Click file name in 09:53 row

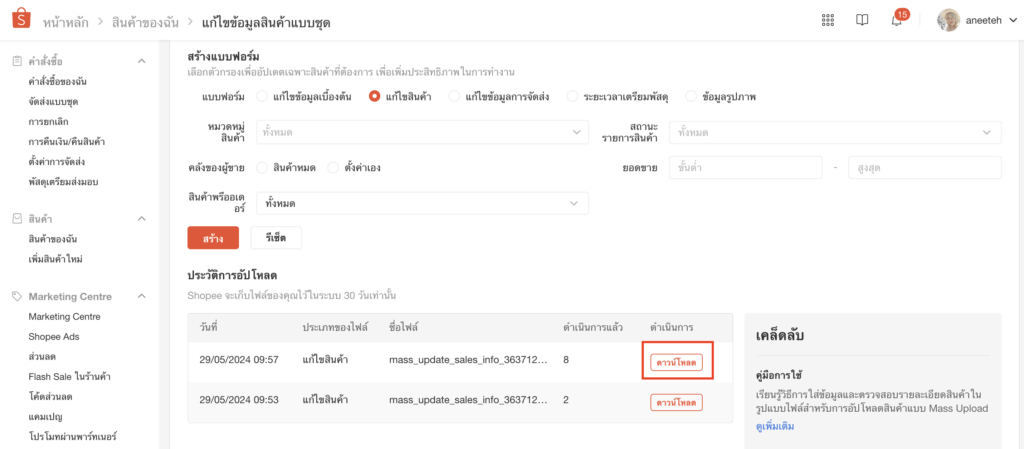[x=466, y=401]
